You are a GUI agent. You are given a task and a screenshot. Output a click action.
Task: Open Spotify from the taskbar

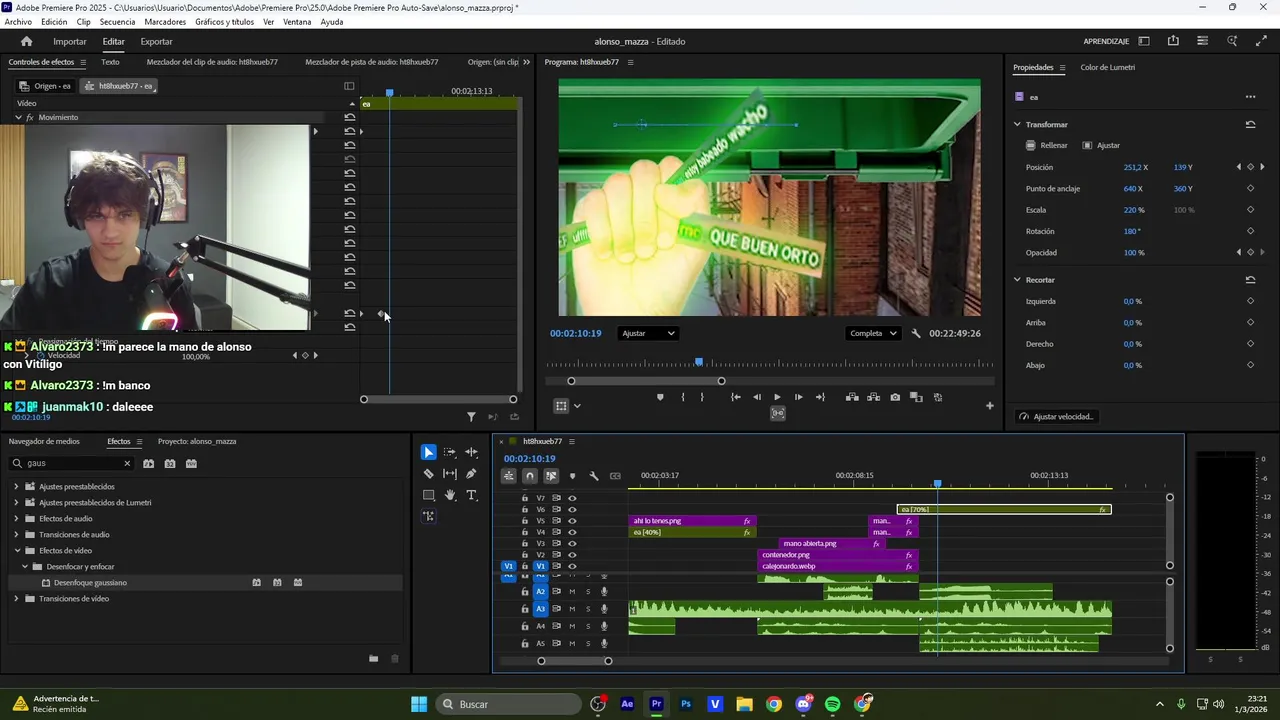(833, 704)
